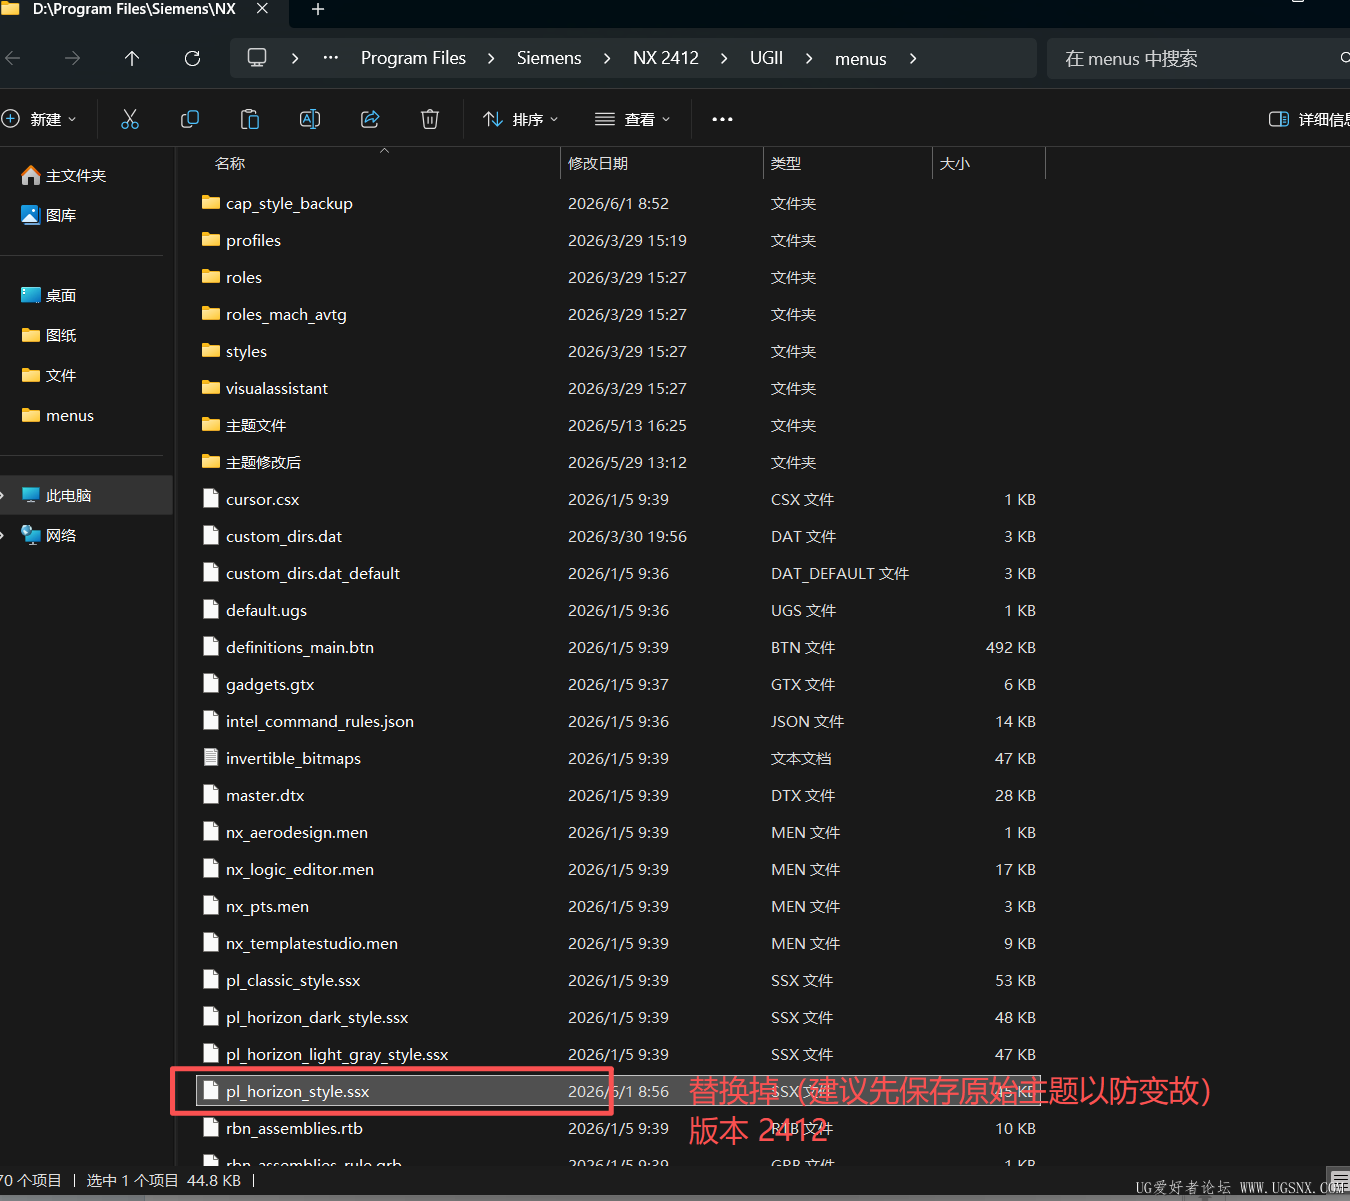Screen dimensions: 1350x1201
Task: Select the invertible_bitmaps text document
Action: point(618,758)
